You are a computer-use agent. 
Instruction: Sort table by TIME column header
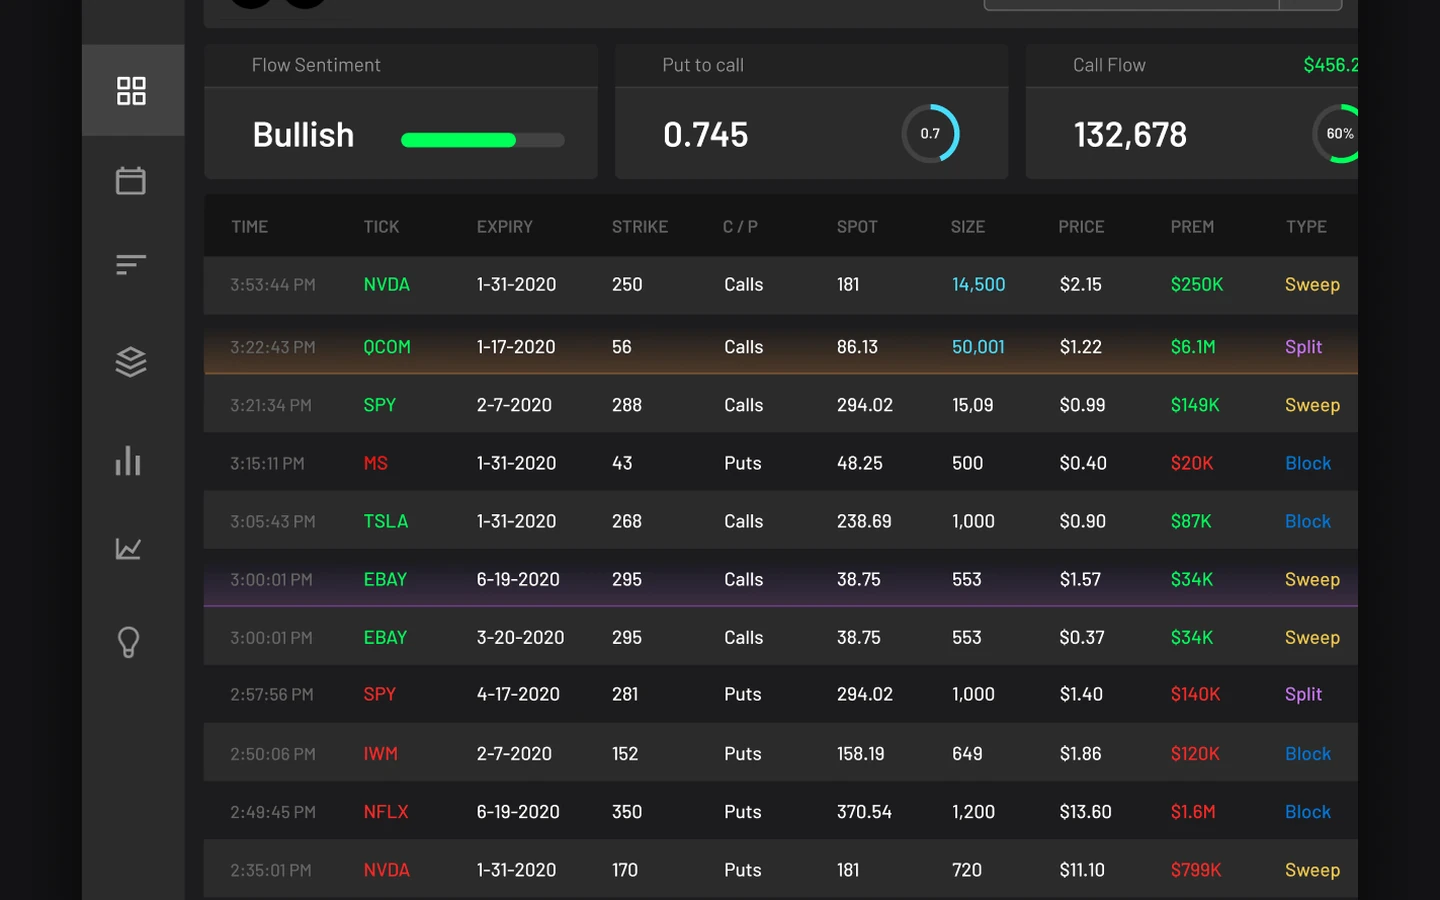pyautogui.click(x=250, y=227)
